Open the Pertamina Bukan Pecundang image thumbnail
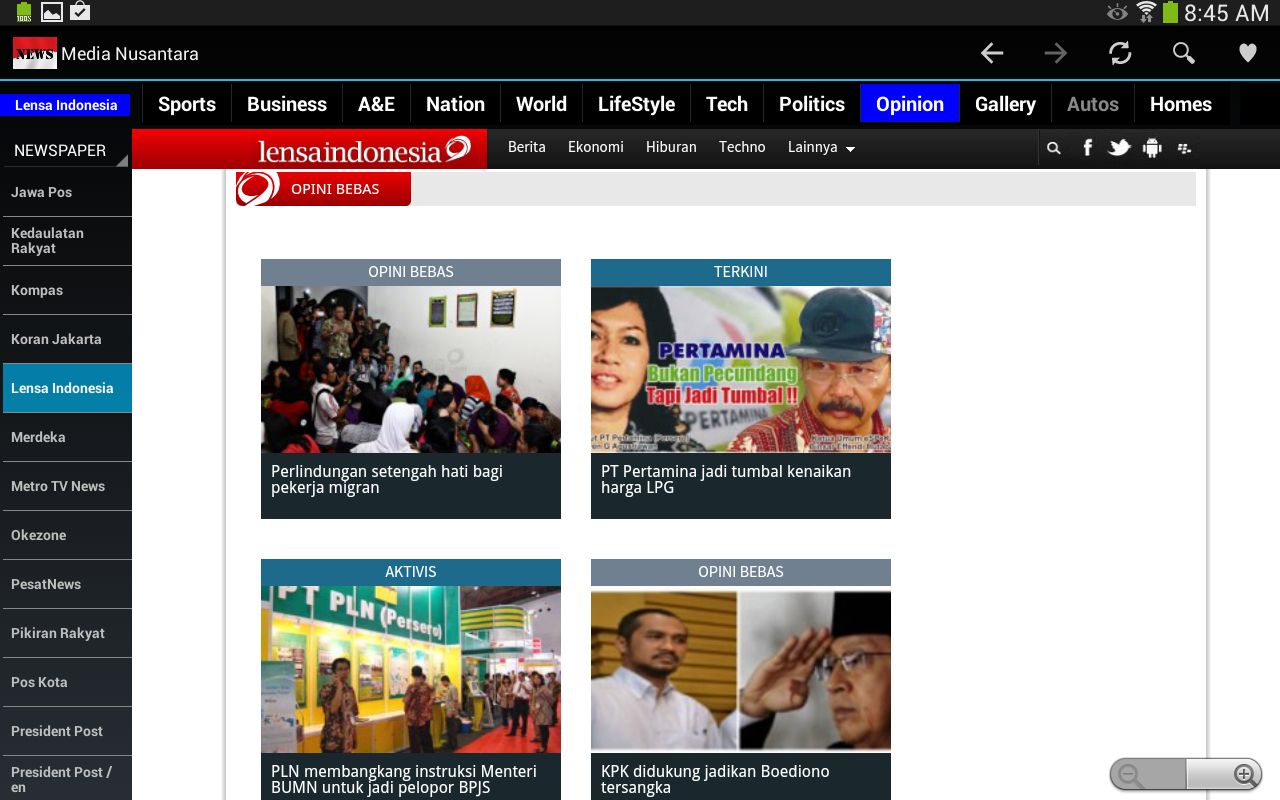This screenshot has width=1280, height=800. click(x=741, y=369)
